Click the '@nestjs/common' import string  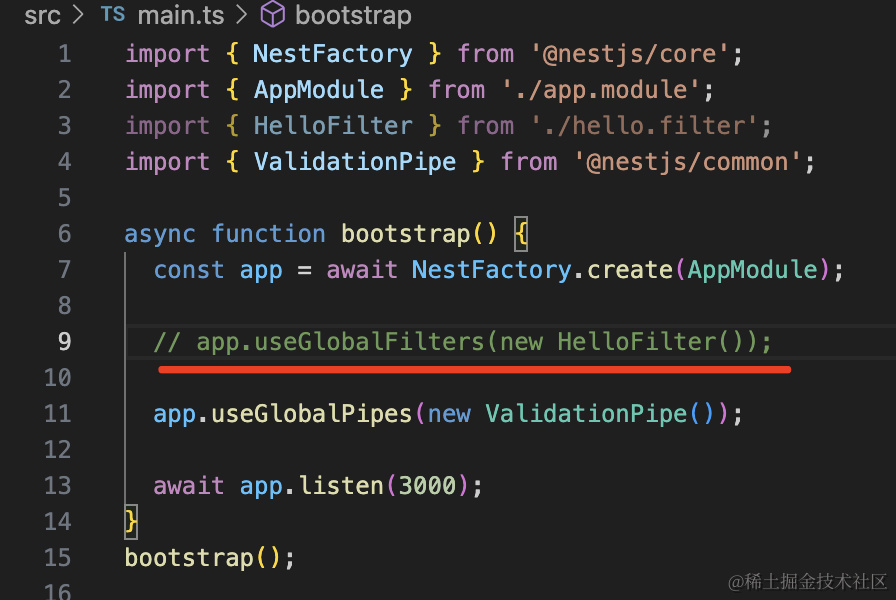pyautogui.click(x=694, y=162)
